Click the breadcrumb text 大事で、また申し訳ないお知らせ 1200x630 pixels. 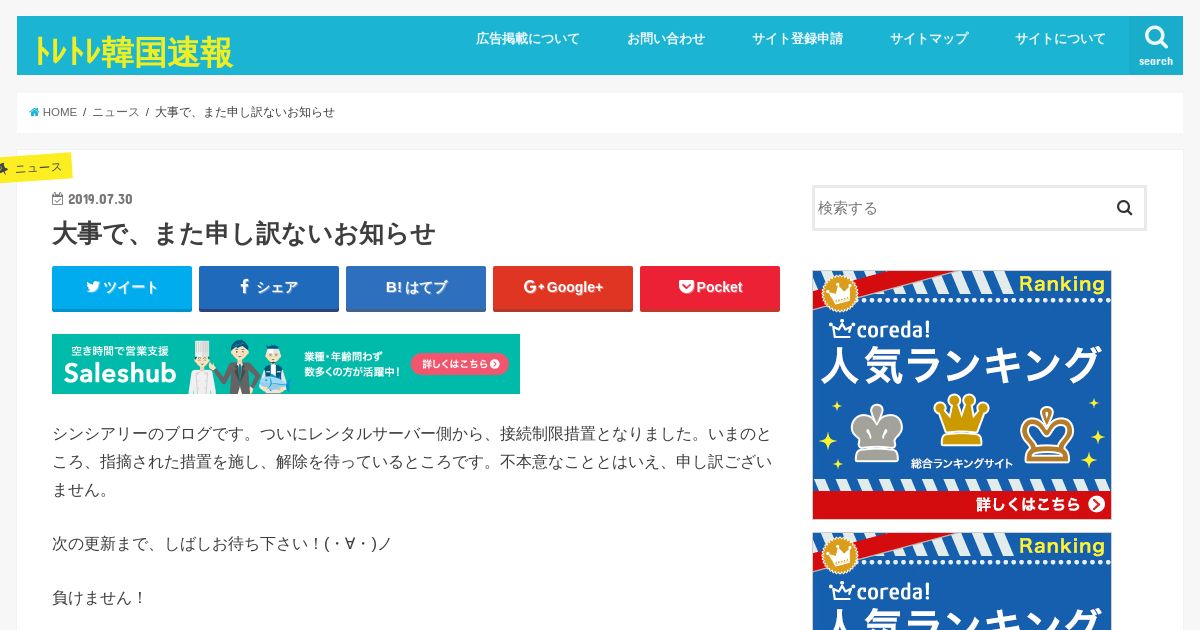245,112
